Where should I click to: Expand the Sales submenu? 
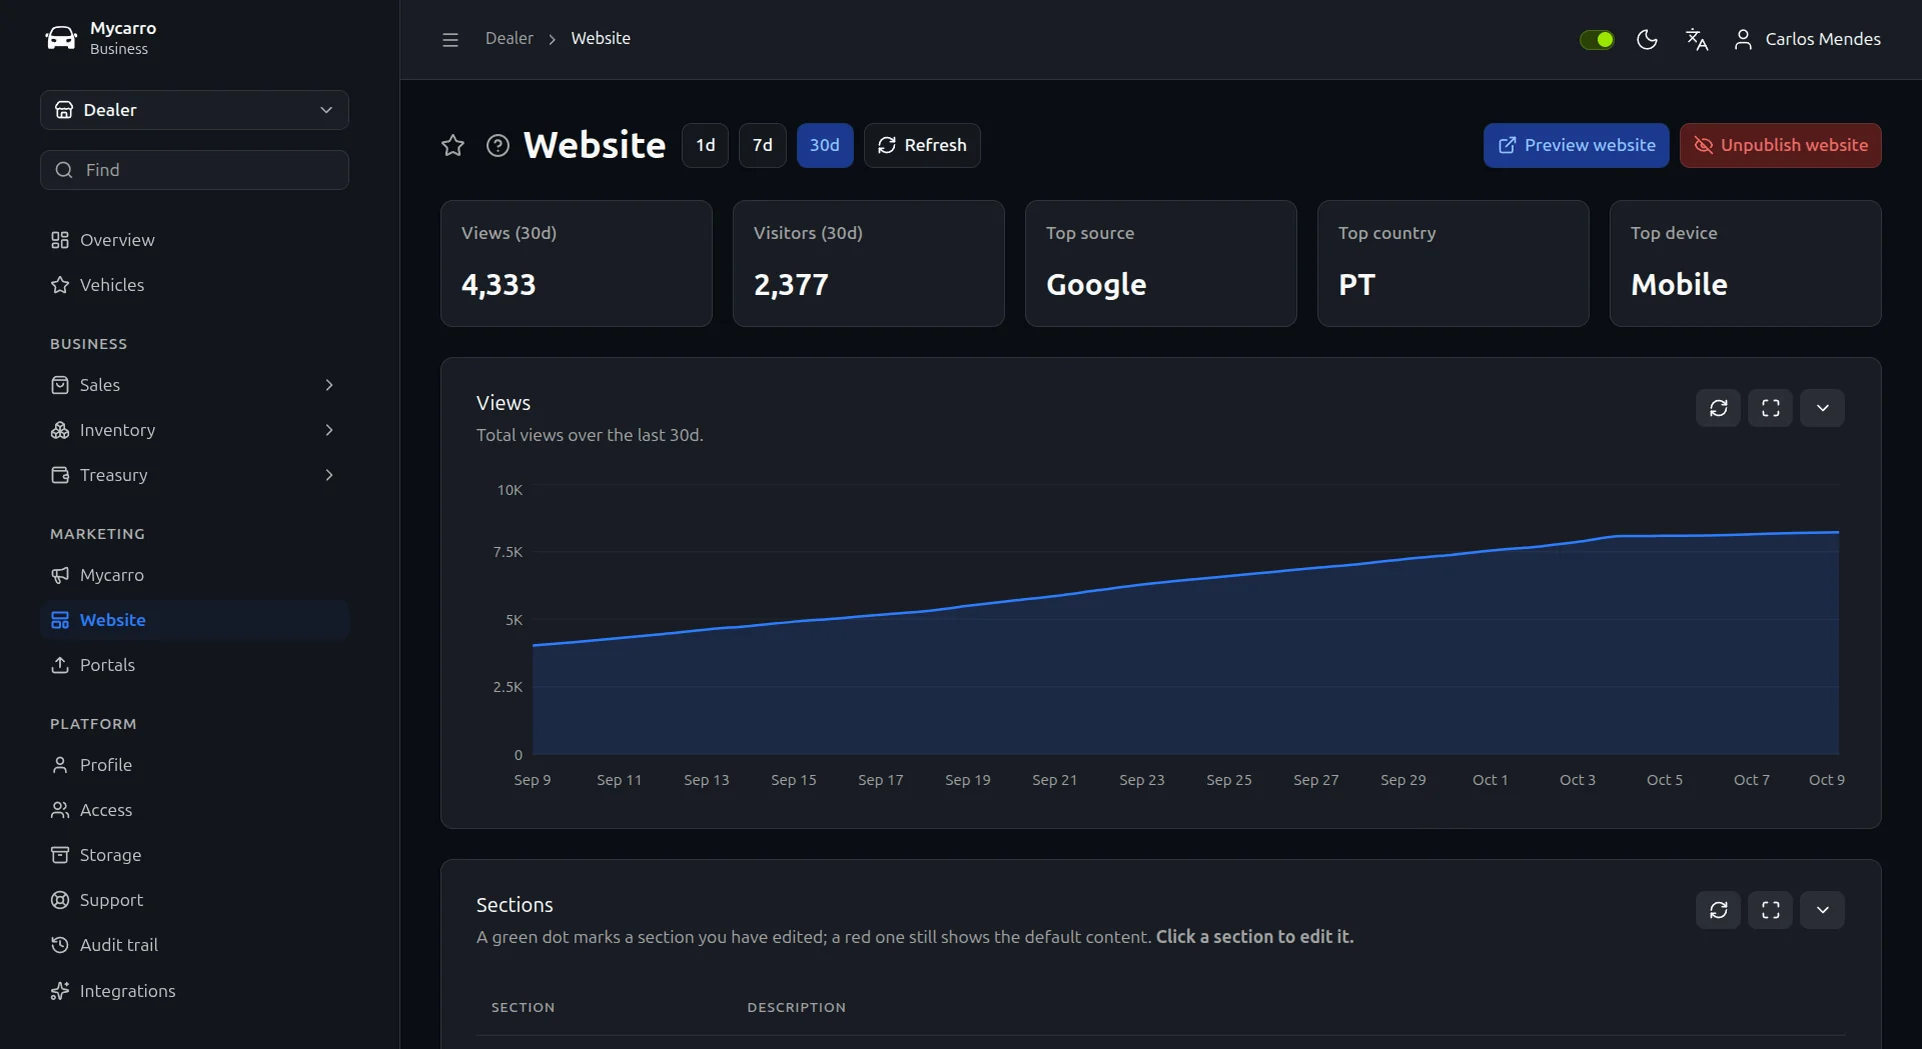coord(195,385)
